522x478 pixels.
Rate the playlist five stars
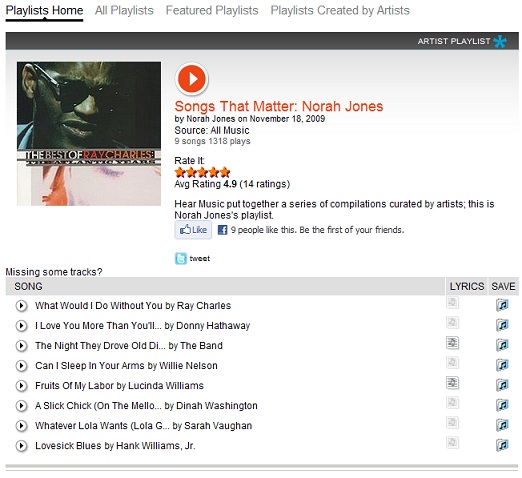tap(225, 172)
